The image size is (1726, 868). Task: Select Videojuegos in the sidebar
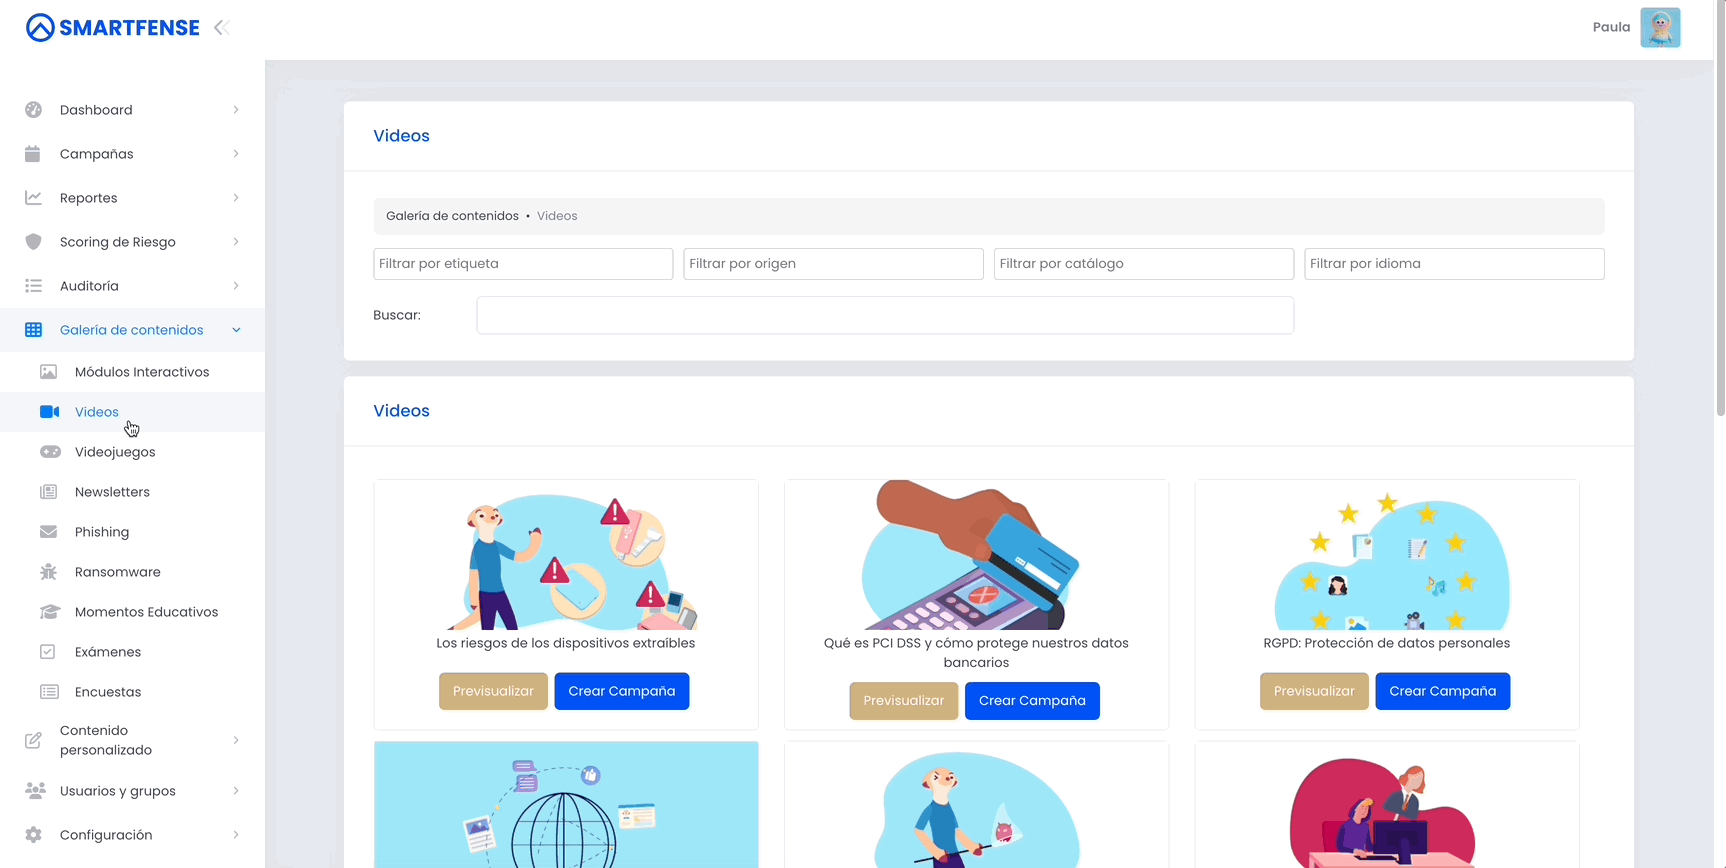132,452
